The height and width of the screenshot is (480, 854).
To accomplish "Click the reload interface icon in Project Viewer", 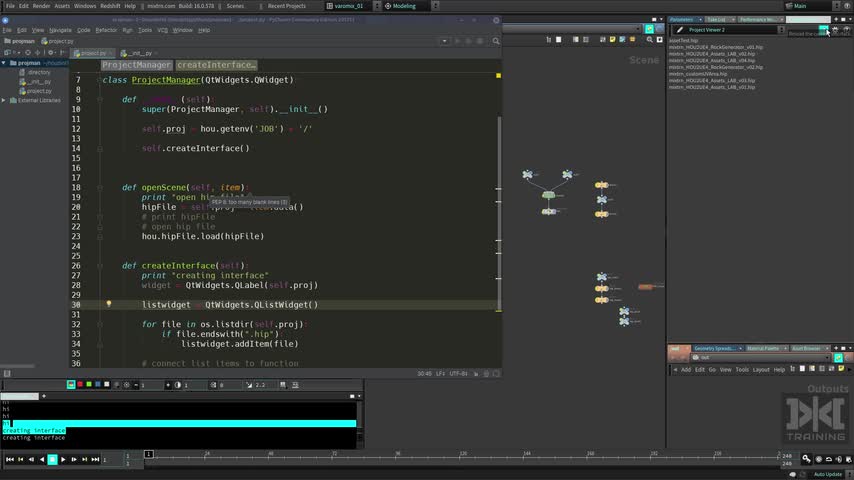I will click(x=824, y=29).
